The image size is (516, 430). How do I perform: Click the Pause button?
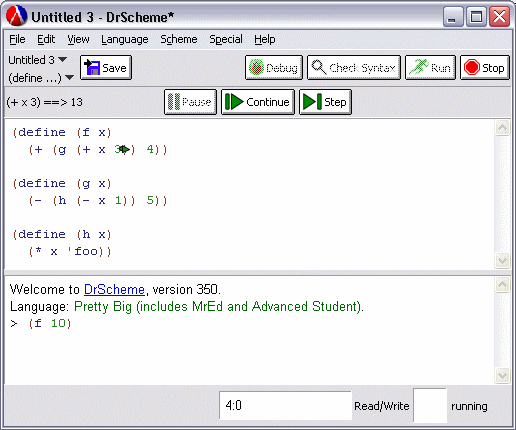tap(190, 102)
